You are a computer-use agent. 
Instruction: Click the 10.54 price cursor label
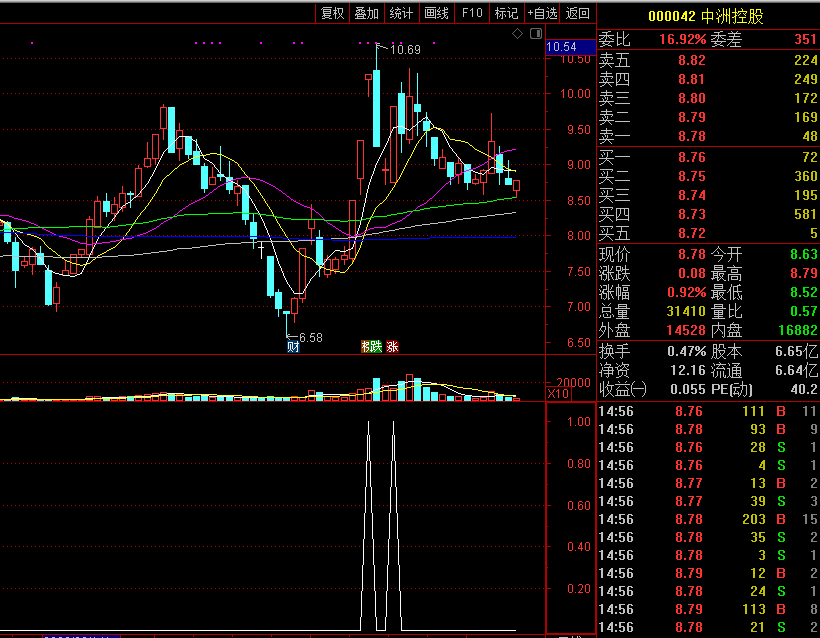coord(570,47)
